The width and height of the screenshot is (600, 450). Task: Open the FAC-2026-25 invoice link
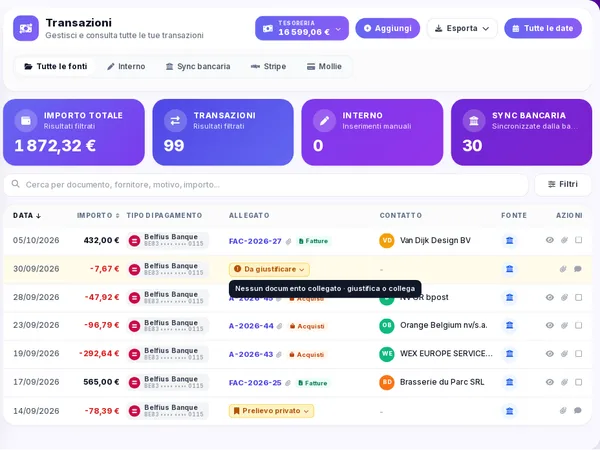click(255, 383)
